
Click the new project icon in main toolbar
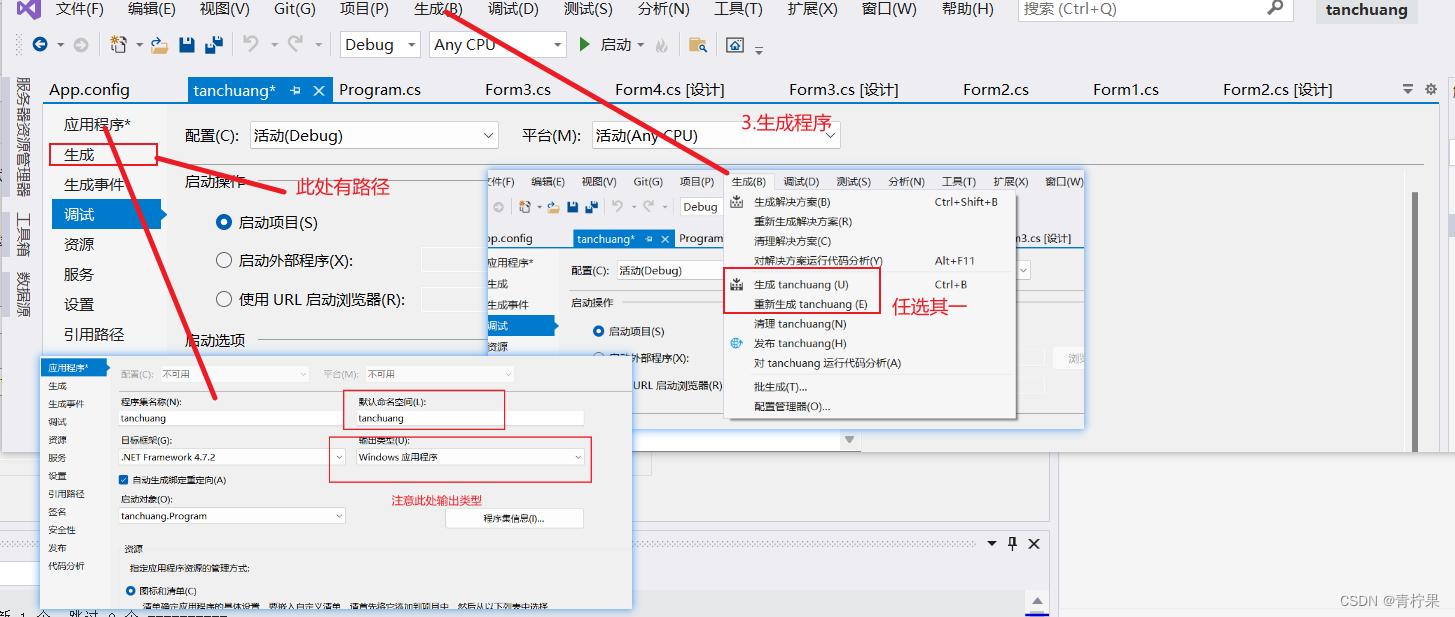coord(118,45)
